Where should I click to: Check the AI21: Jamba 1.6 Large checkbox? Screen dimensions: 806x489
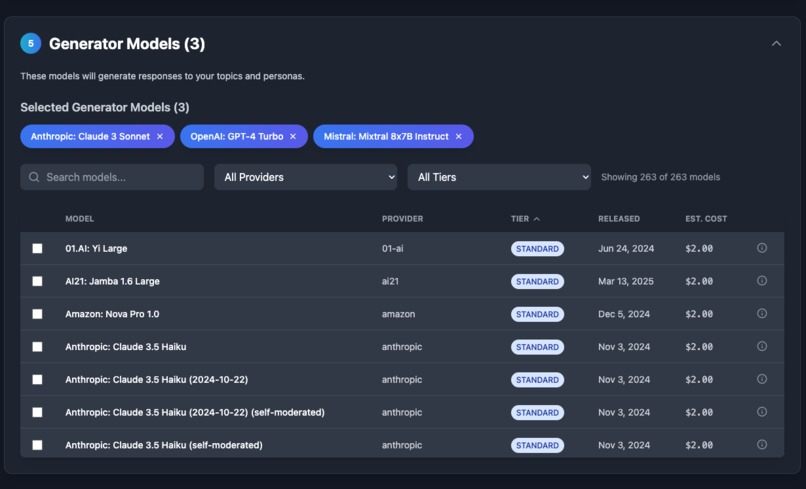(38, 281)
